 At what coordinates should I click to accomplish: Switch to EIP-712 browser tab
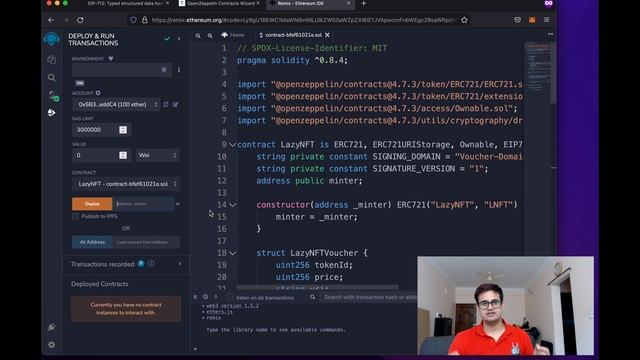tap(126, 4)
